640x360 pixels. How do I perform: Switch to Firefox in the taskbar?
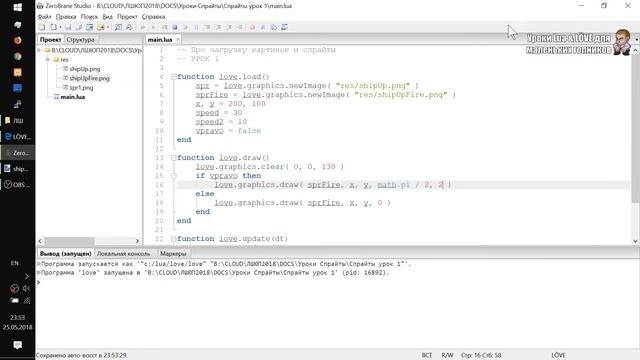18,40
